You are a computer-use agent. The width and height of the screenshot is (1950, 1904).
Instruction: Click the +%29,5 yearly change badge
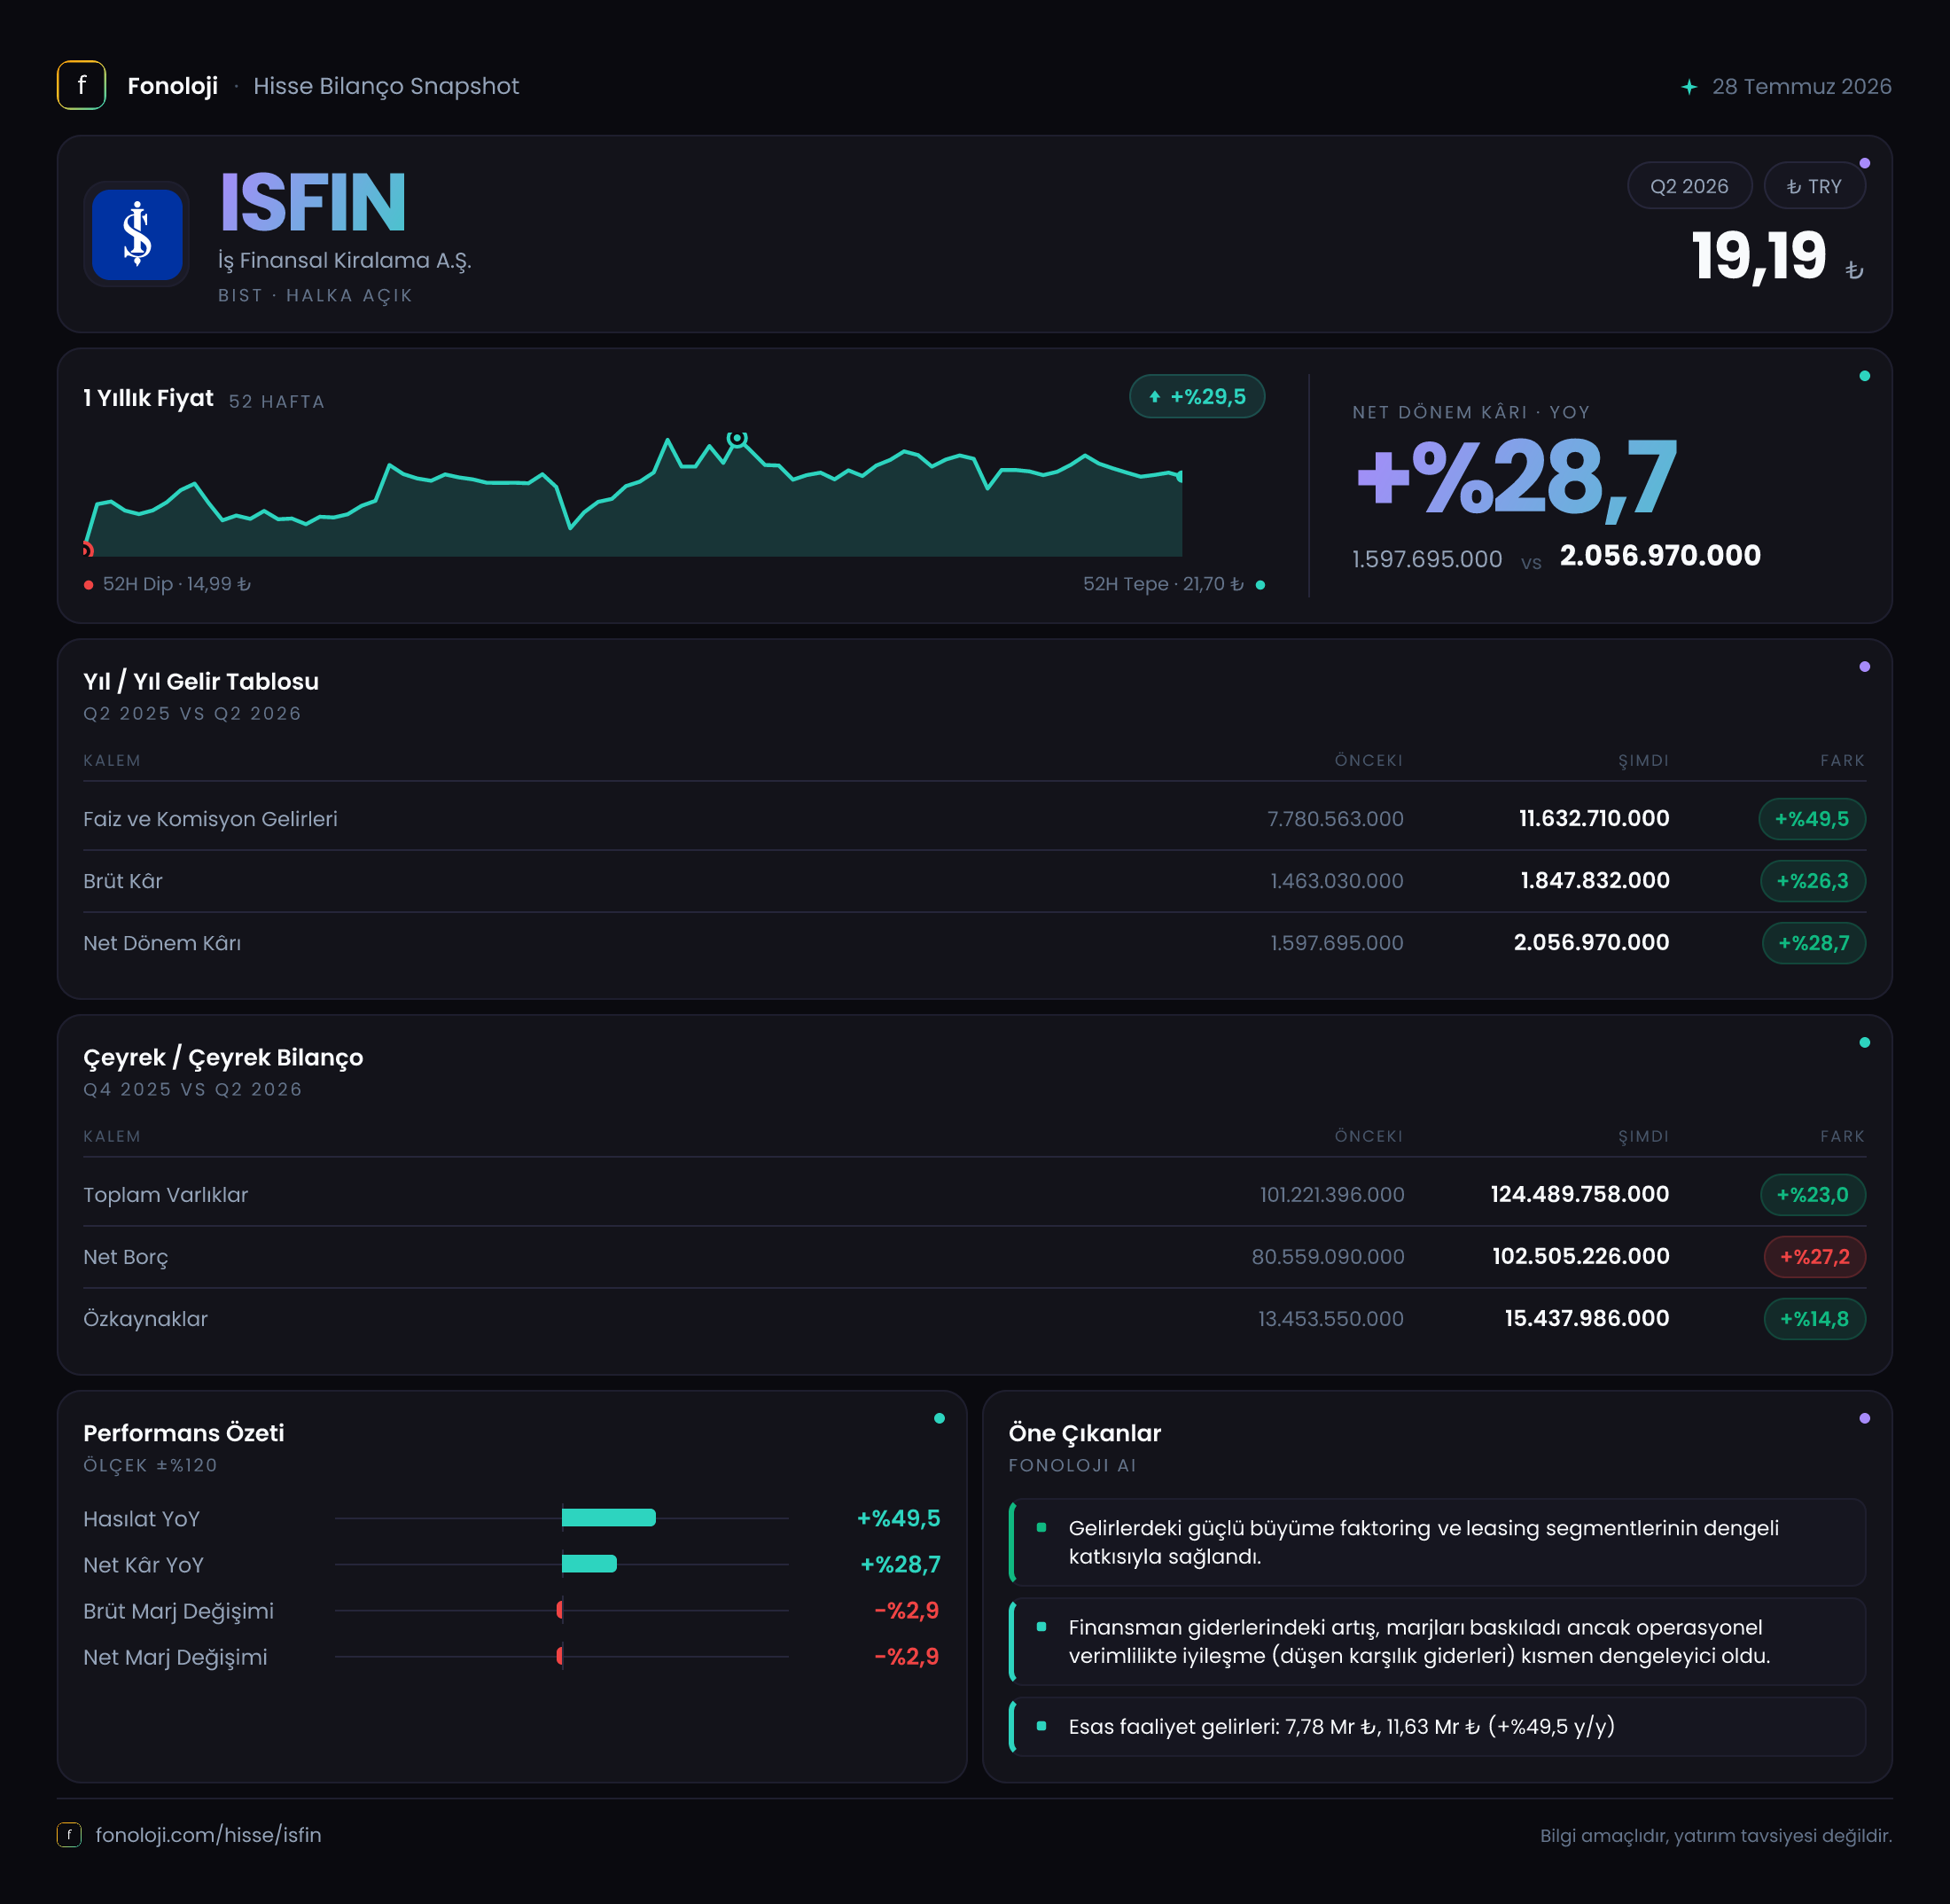pyautogui.click(x=1197, y=397)
